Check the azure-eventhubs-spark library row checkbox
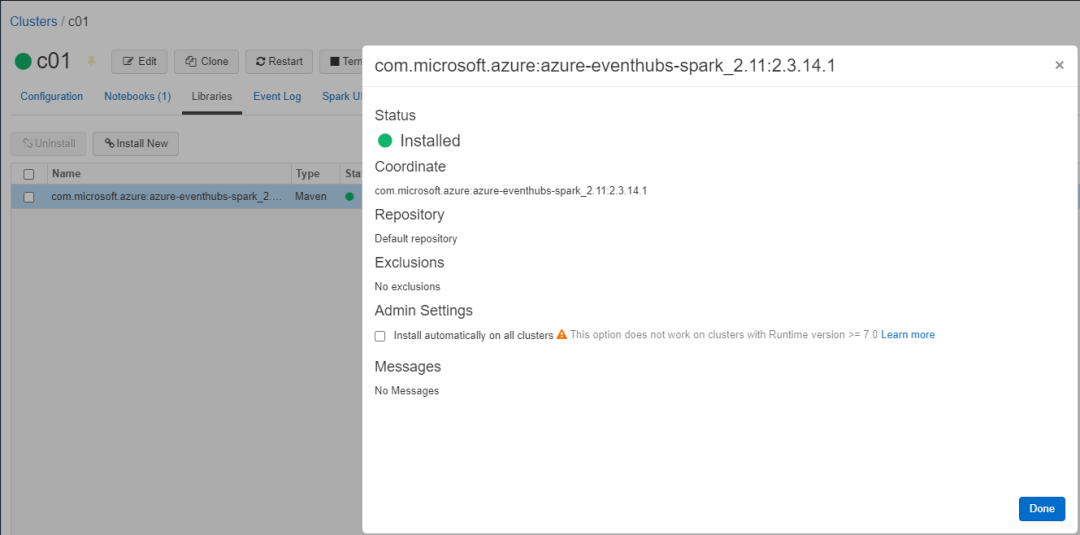 coord(29,197)
